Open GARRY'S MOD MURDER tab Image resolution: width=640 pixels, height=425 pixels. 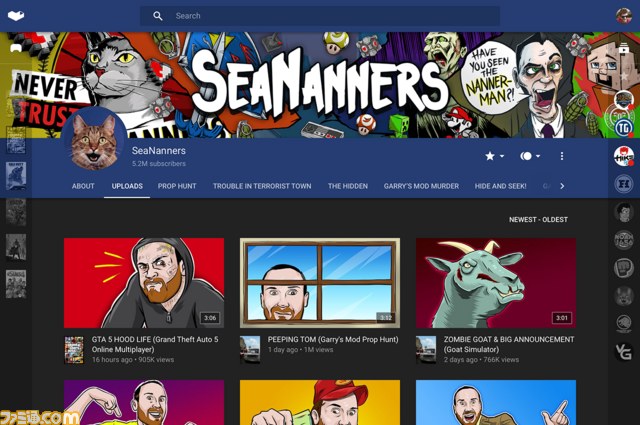pos(421,186)
